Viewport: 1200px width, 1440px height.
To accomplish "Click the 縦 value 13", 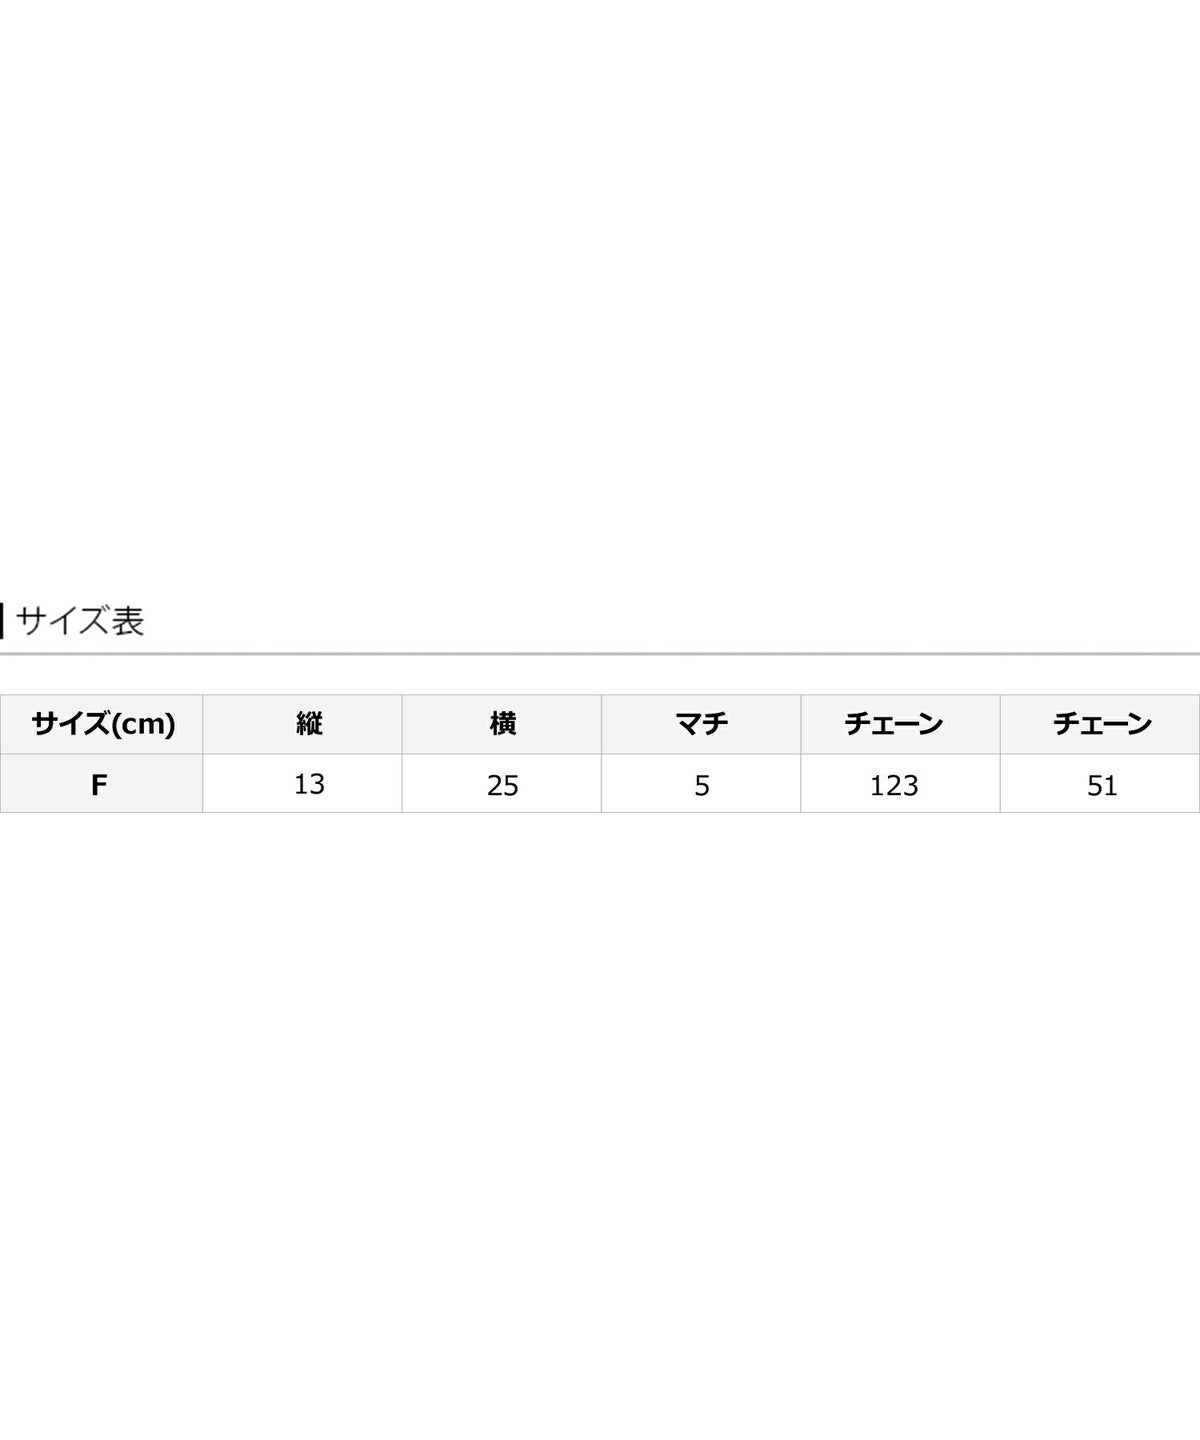I will pyautogui.click(x=309, y=784).
